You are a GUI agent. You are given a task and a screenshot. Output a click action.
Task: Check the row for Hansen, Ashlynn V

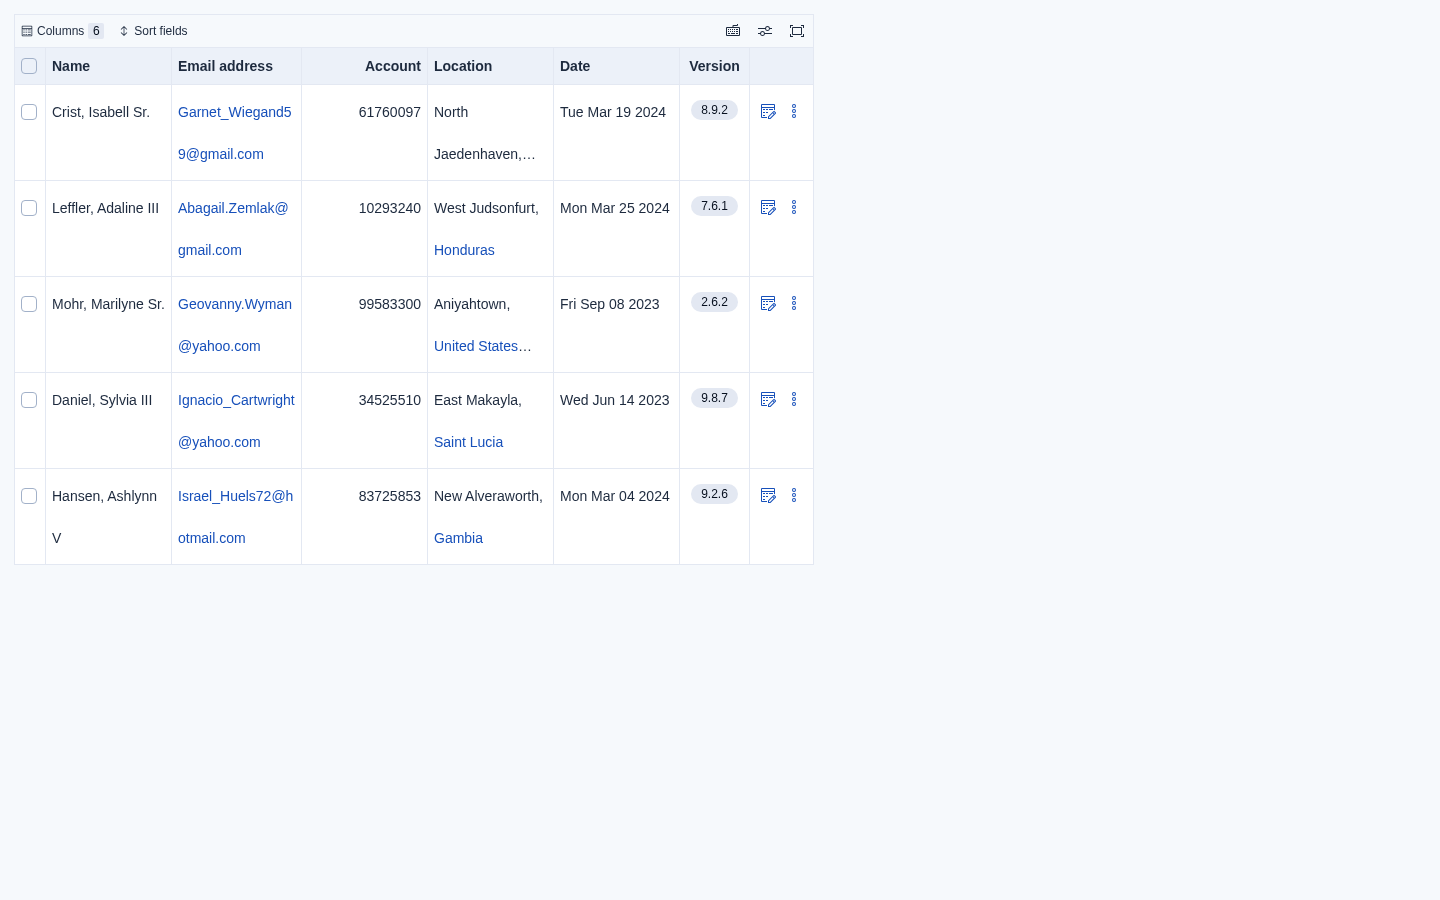(29, 496)
